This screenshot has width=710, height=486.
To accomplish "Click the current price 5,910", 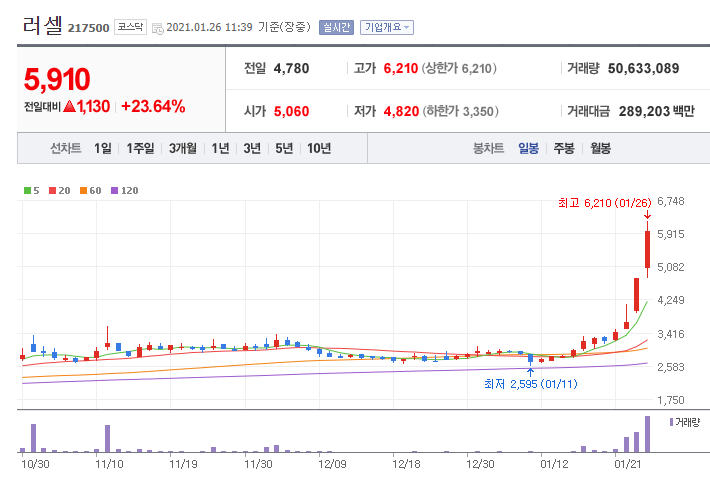I will pos(57,79).
